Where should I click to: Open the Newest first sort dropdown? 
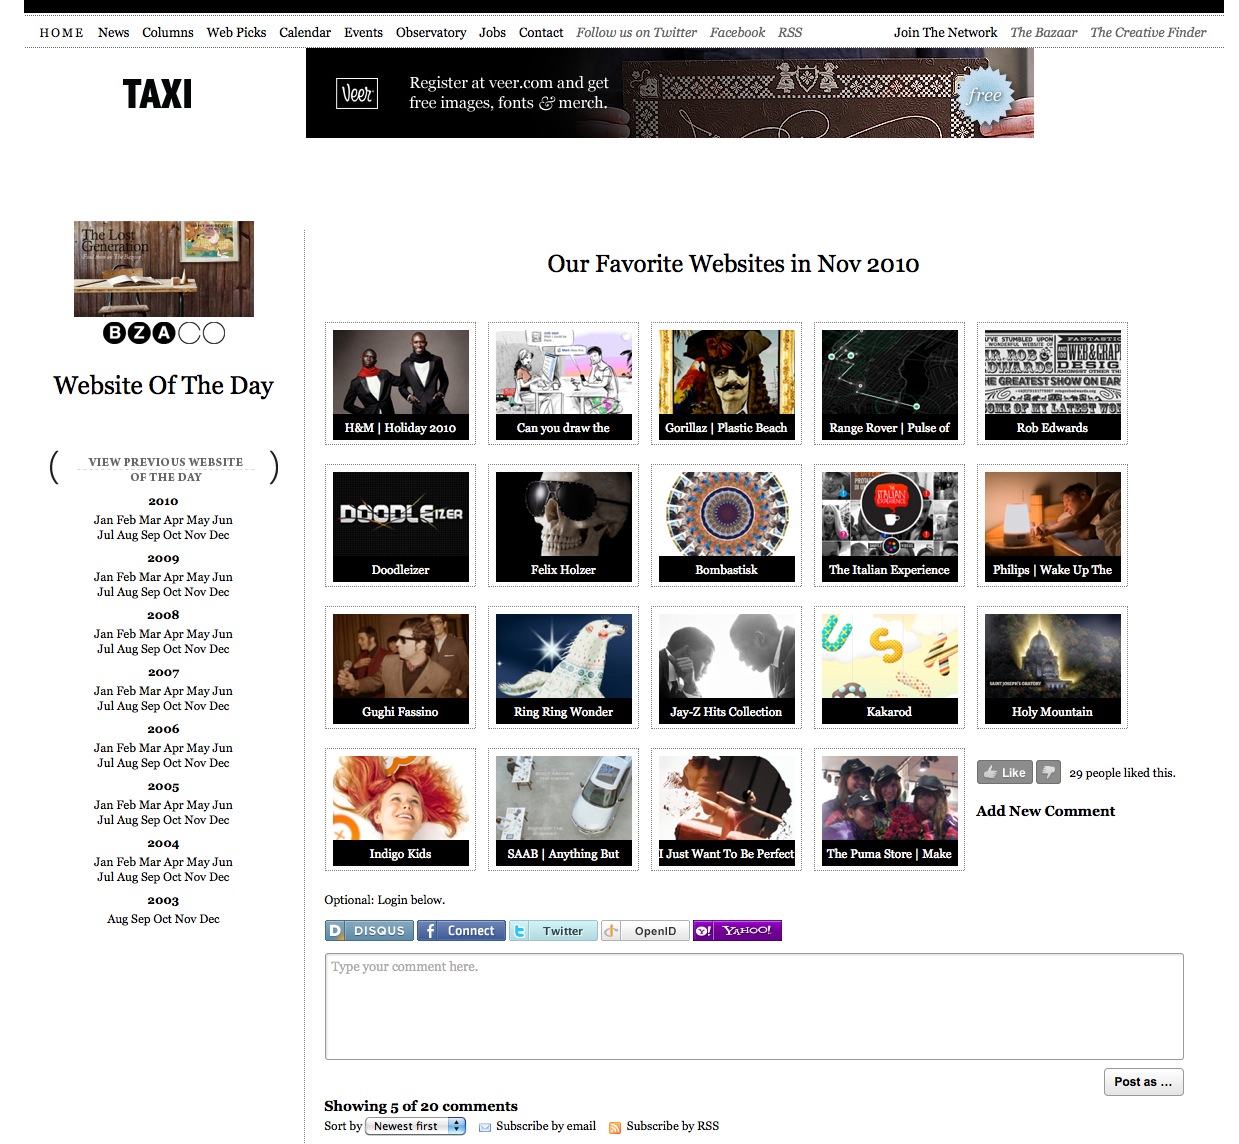(416, 1126)
